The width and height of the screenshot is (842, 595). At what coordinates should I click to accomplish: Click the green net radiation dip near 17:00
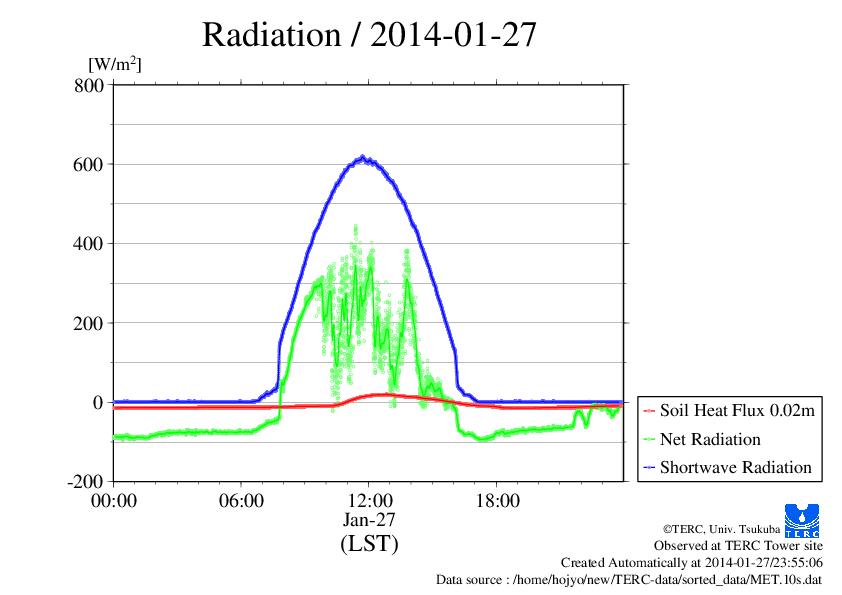click(482, 438)
